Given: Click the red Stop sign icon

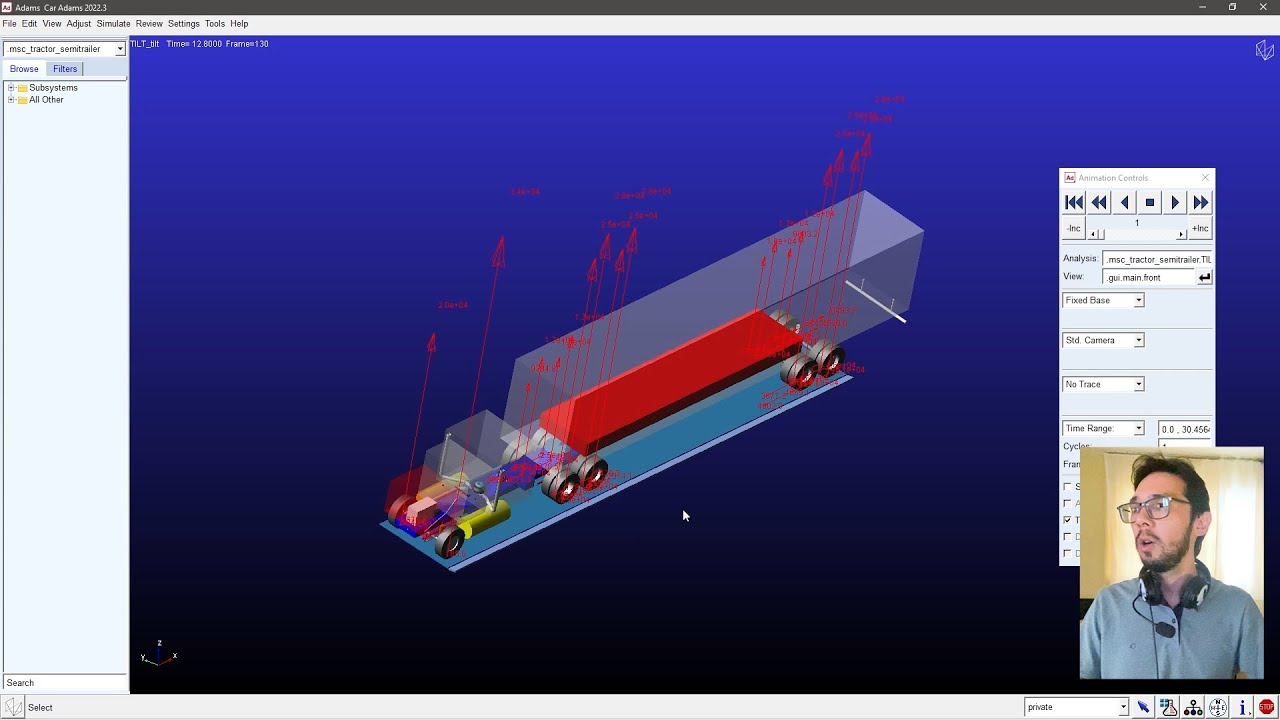Looking at the screenshot, I should tap(1267, 707).
